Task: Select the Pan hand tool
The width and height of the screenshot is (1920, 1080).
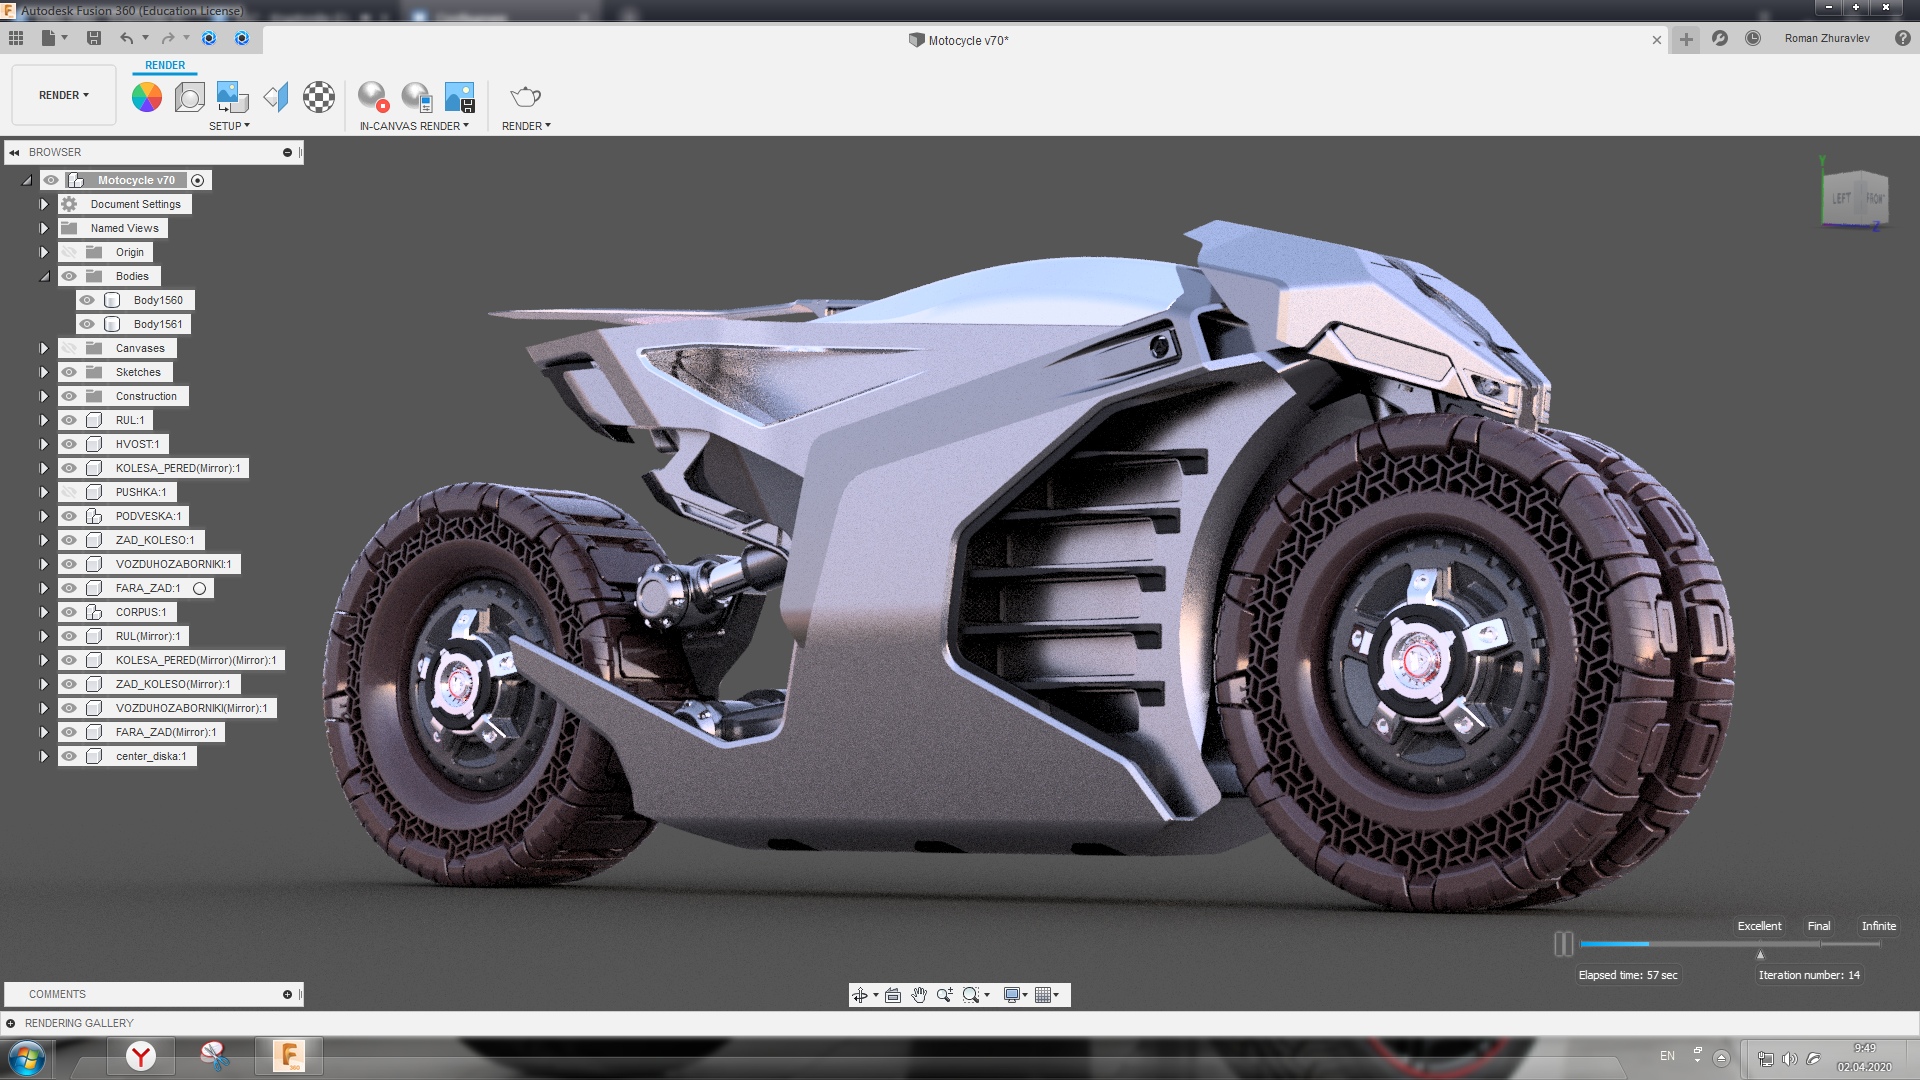Action: pyautogui.click(x=919, y=995)
